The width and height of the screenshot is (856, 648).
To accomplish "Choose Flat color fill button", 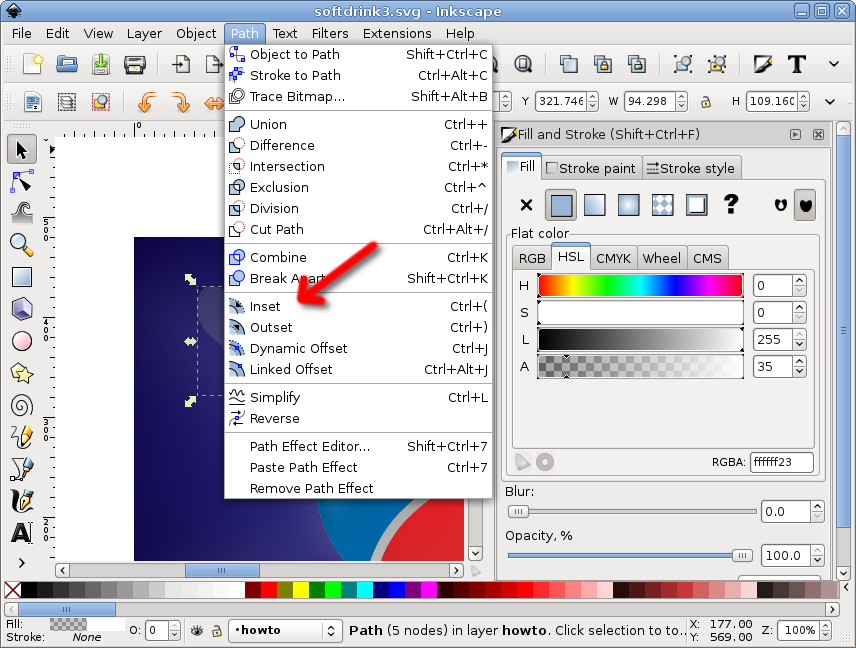I will point(561,205).
